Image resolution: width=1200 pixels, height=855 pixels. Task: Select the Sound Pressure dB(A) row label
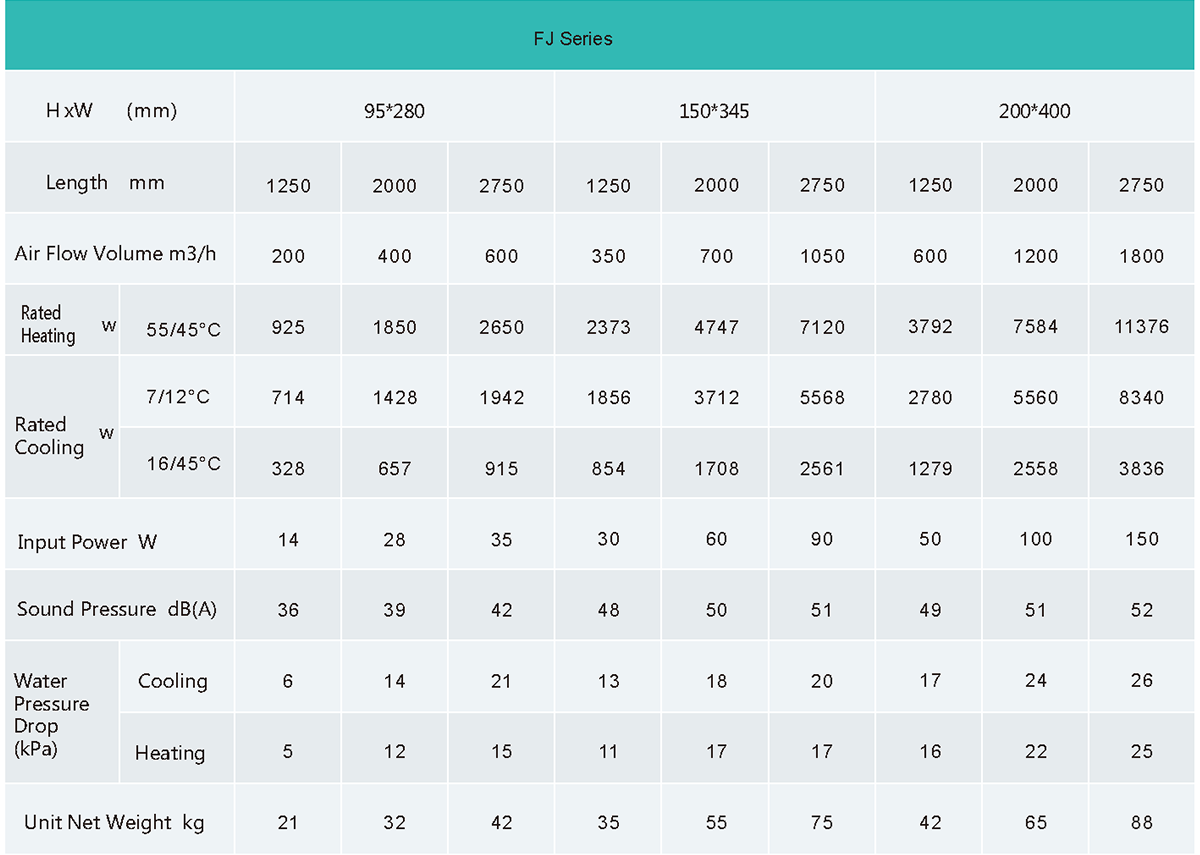[116, 609]
